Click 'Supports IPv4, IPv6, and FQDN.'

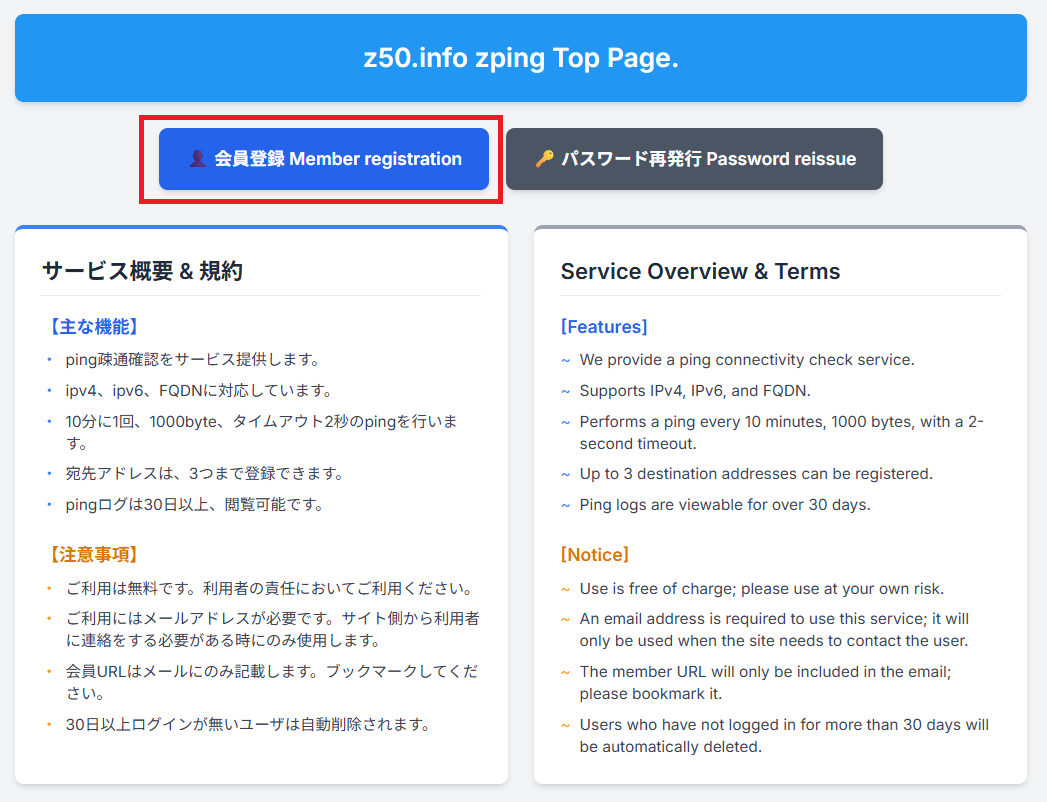(695, 390)
